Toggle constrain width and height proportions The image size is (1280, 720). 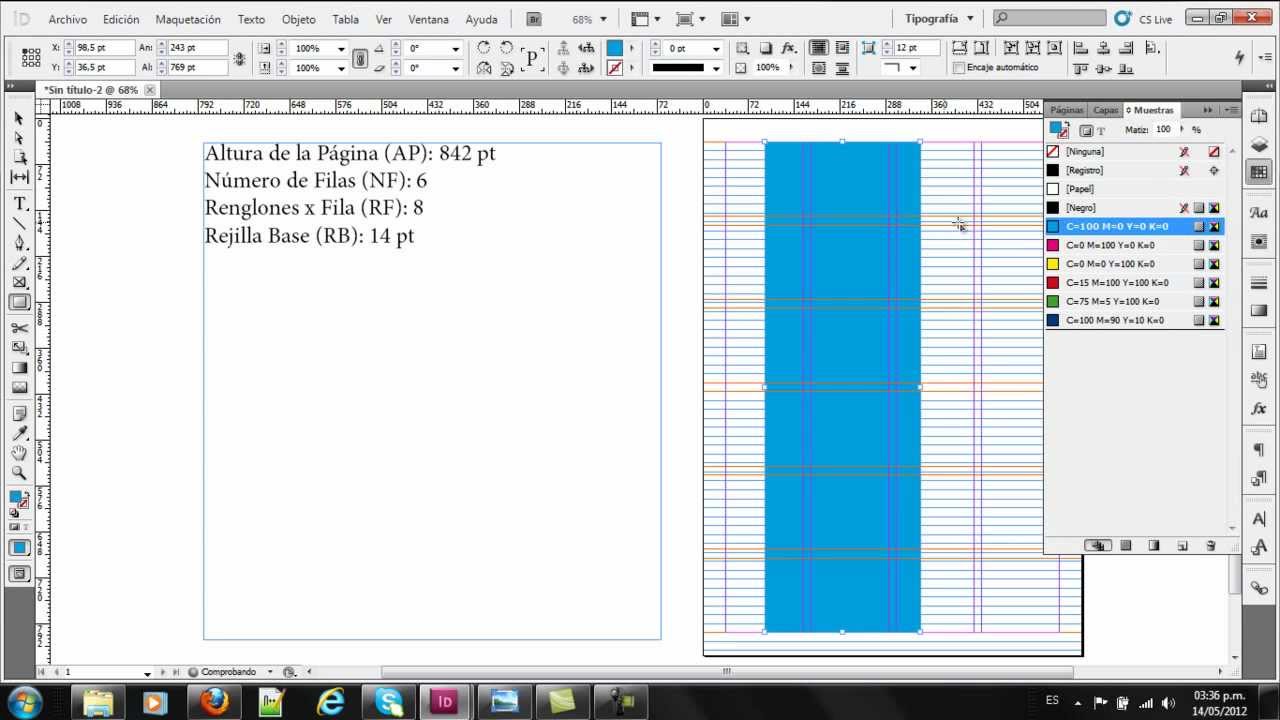pyautogui.click(x=239, y=59)
